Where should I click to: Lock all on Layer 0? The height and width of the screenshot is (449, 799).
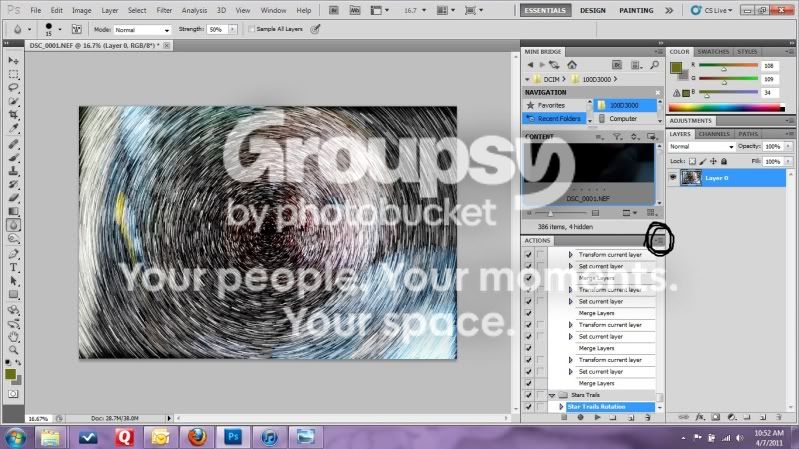coord(724,161)
